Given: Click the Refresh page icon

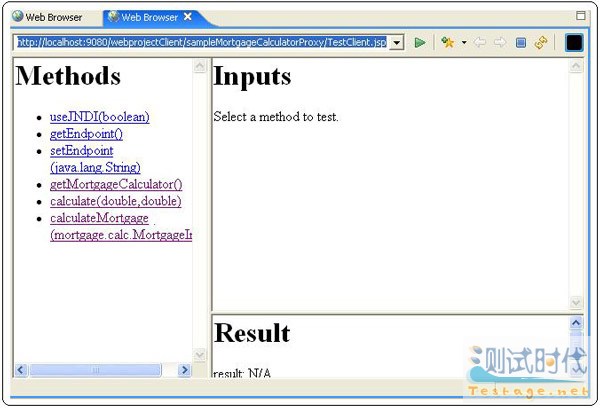Looking at the screenshot, I should 541,43.
